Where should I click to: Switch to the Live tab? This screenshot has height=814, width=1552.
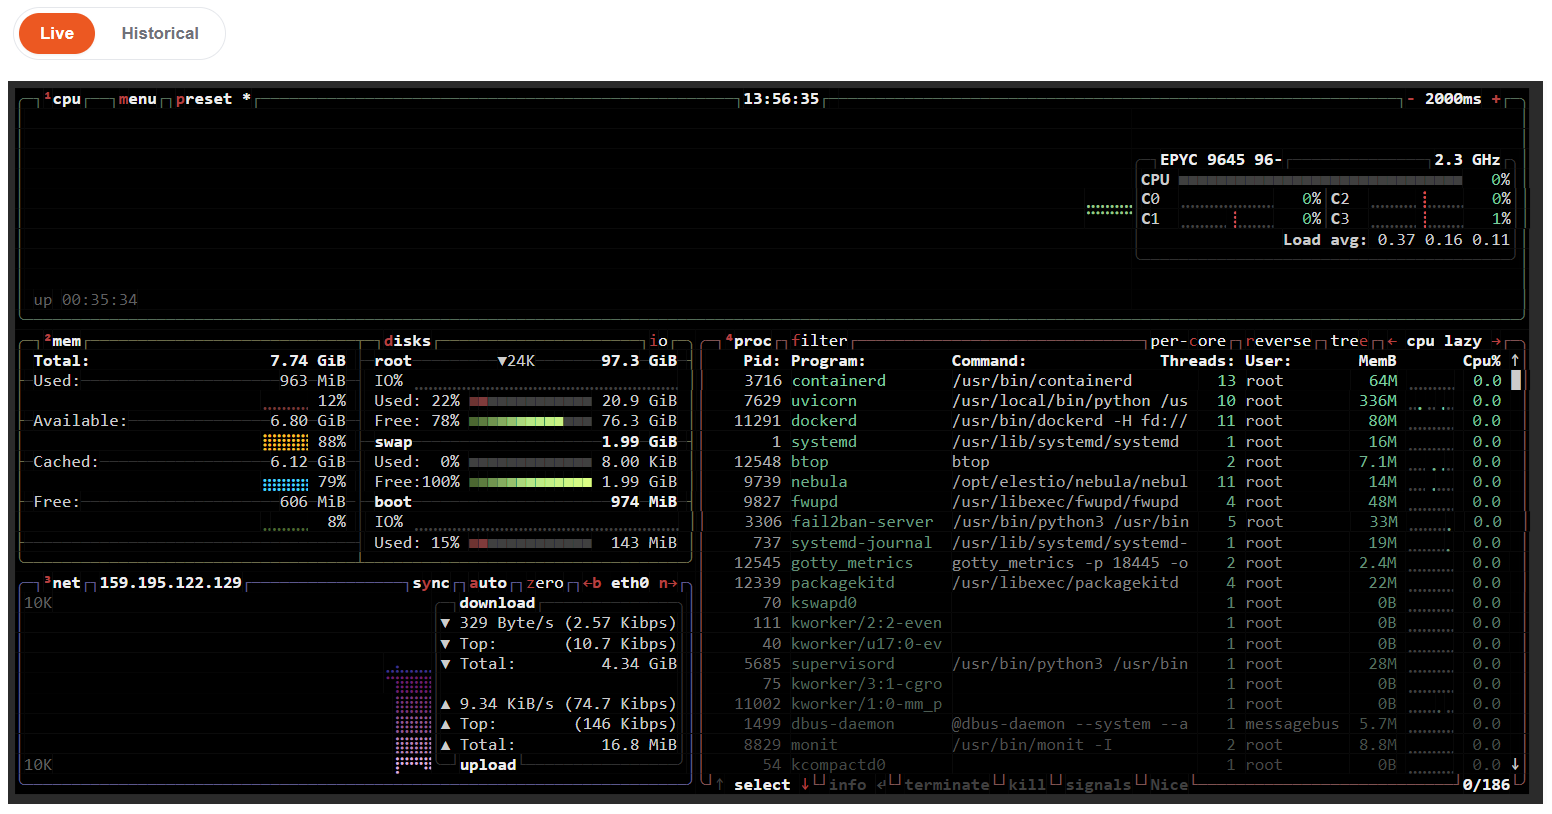[57, 33]
